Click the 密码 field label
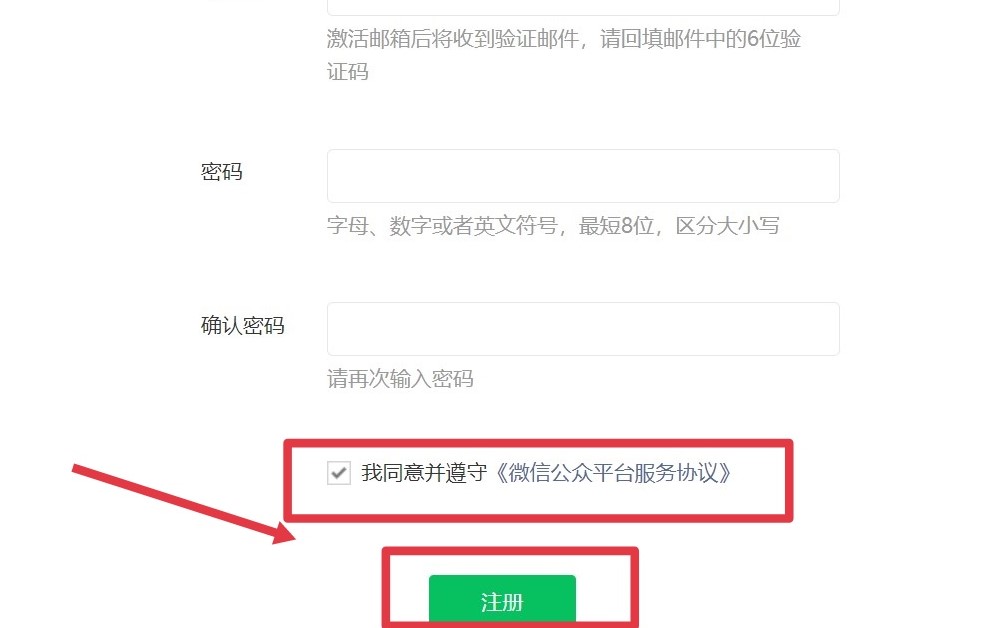The width and height of the screenshot is (996, 628). coord(222,172)
